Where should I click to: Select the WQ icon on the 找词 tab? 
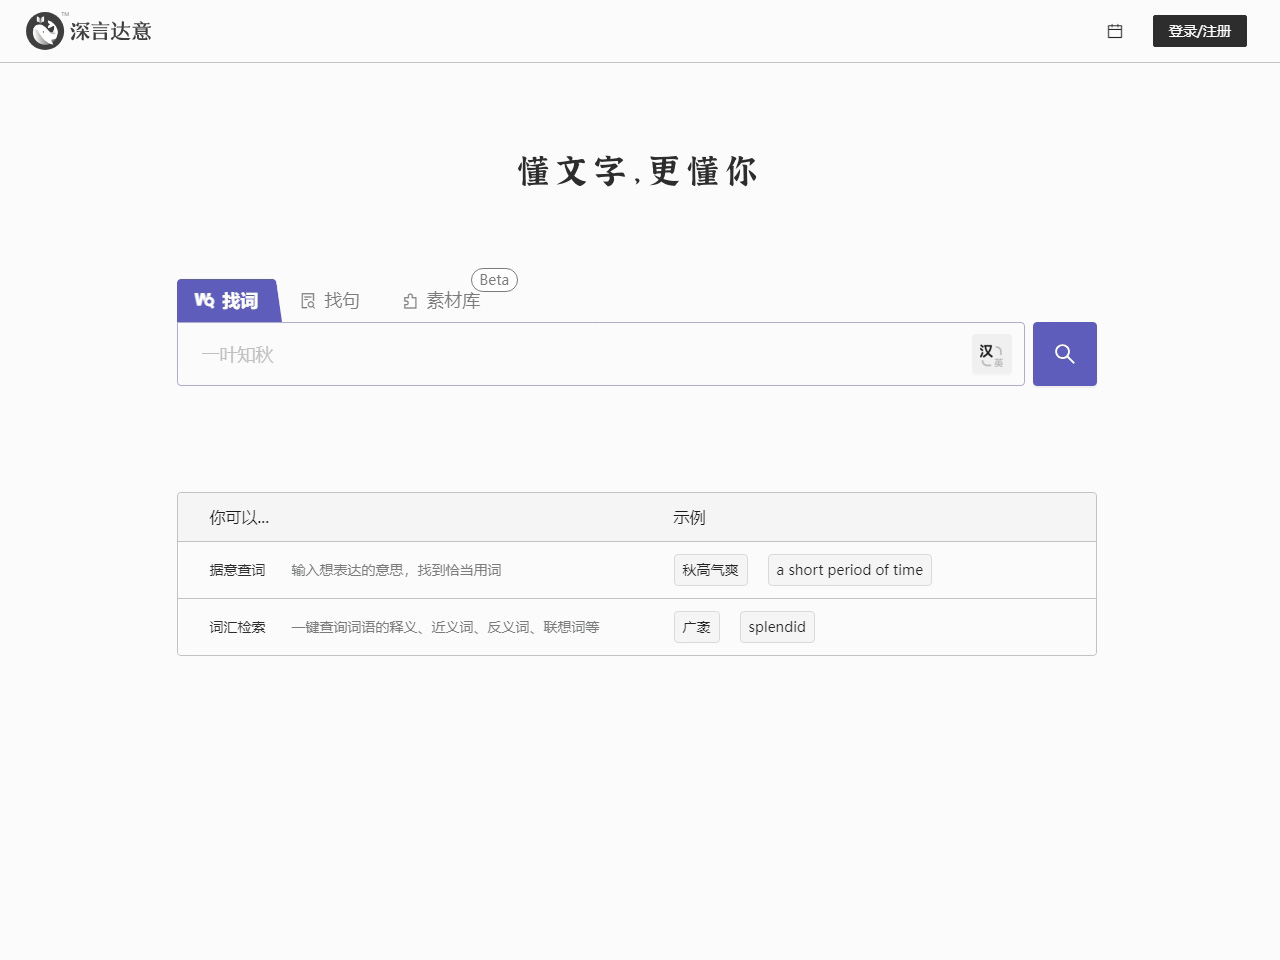pos(202,300)
